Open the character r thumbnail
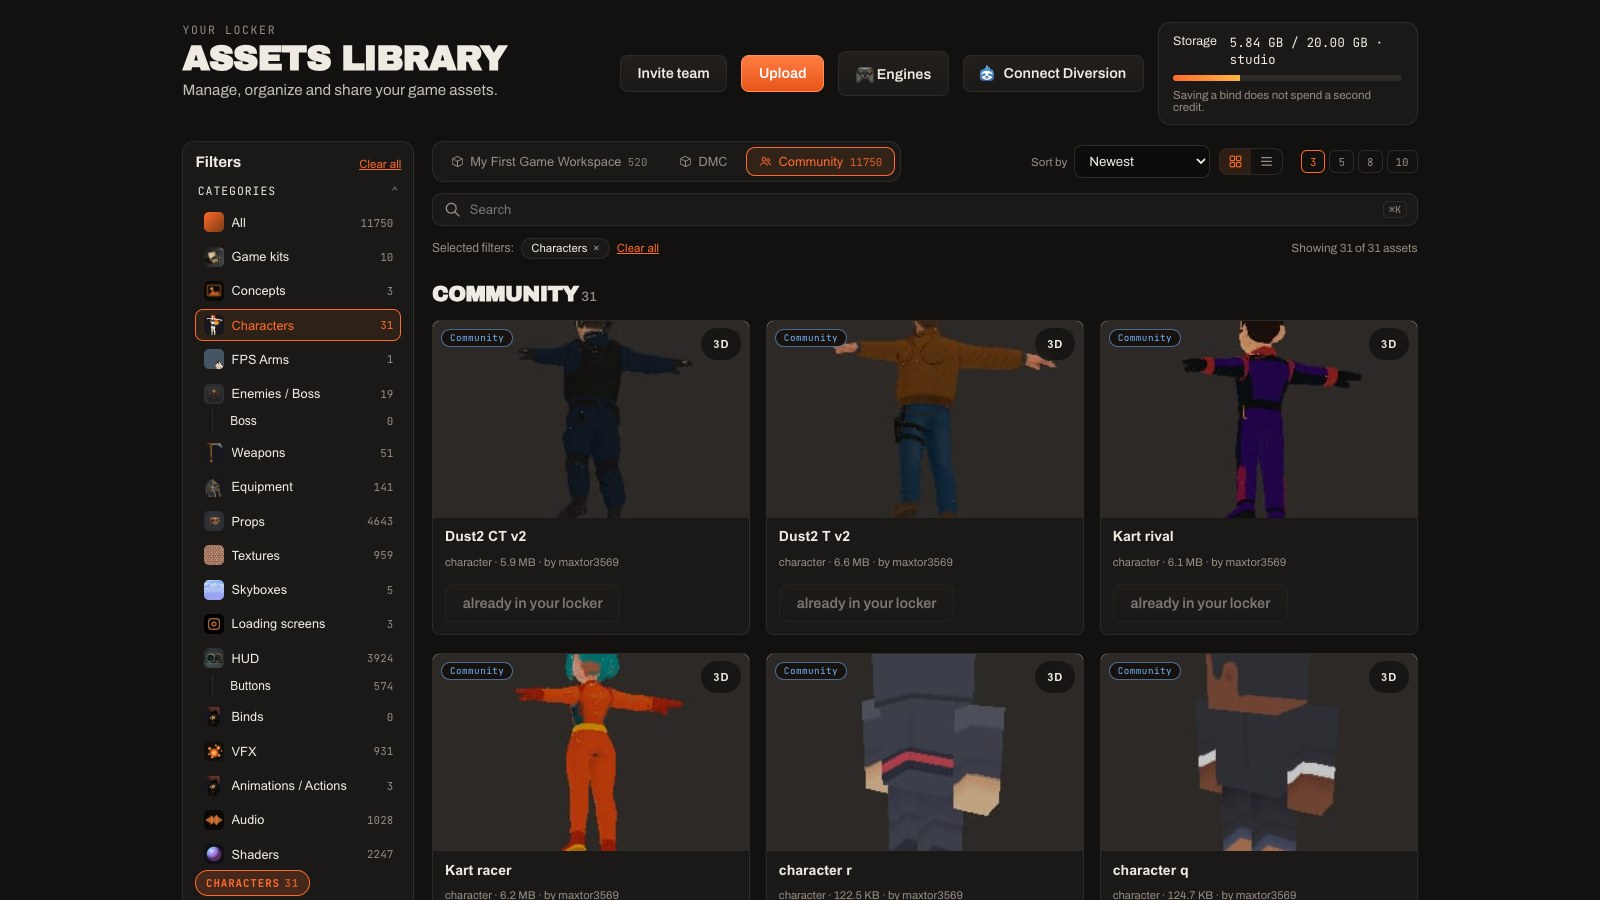Viewport: 1600px width, 900px height. (x=925, y=752)
